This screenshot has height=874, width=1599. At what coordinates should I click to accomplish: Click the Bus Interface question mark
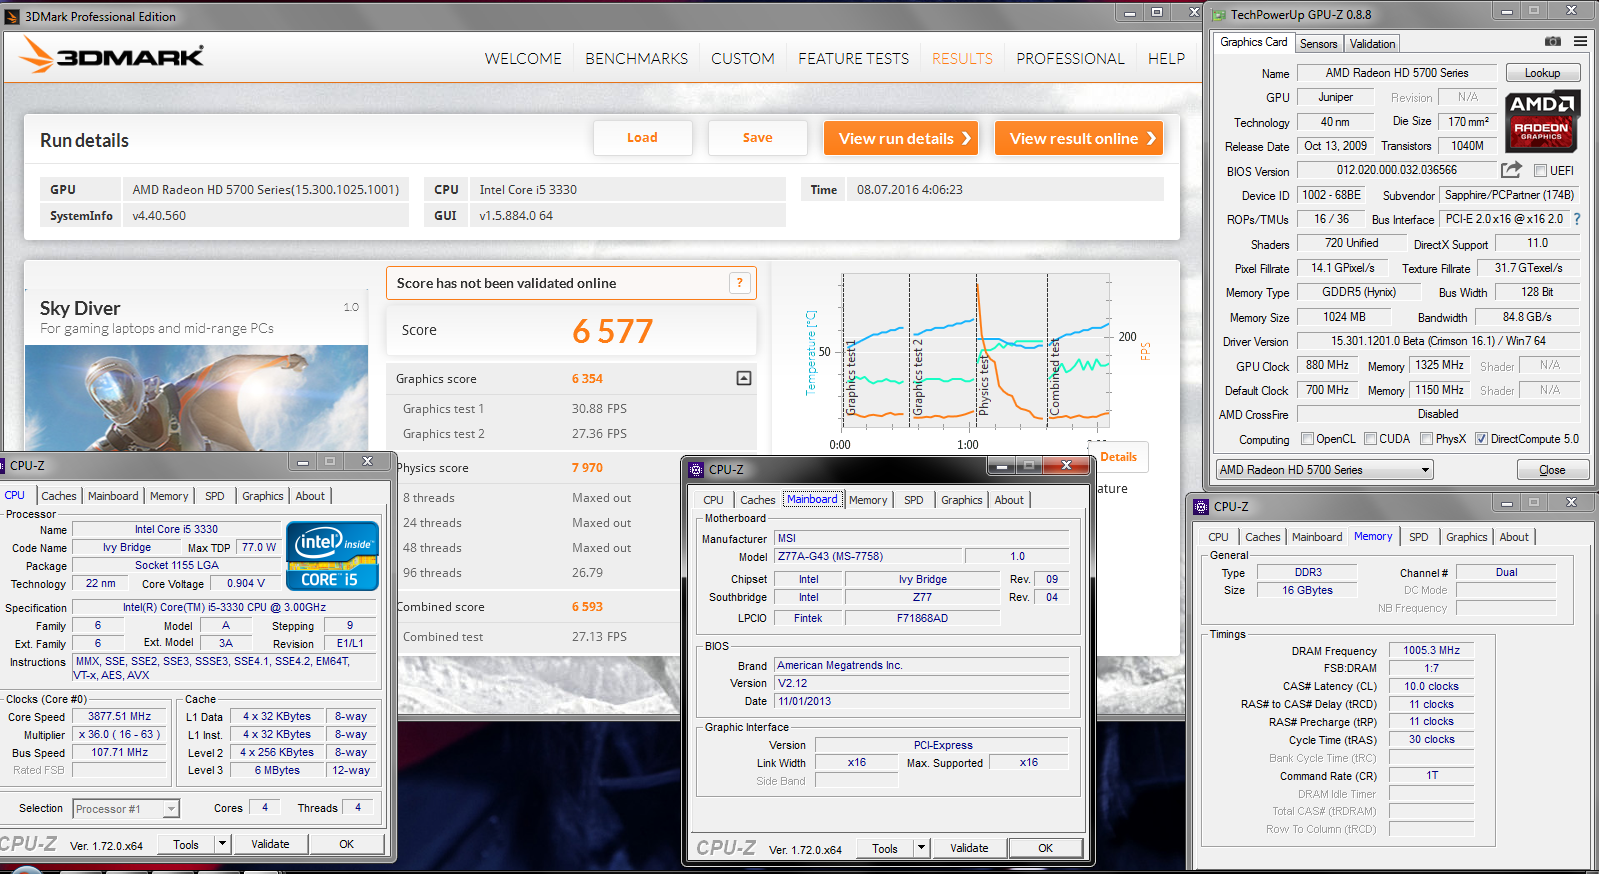tap(1577, 219)
